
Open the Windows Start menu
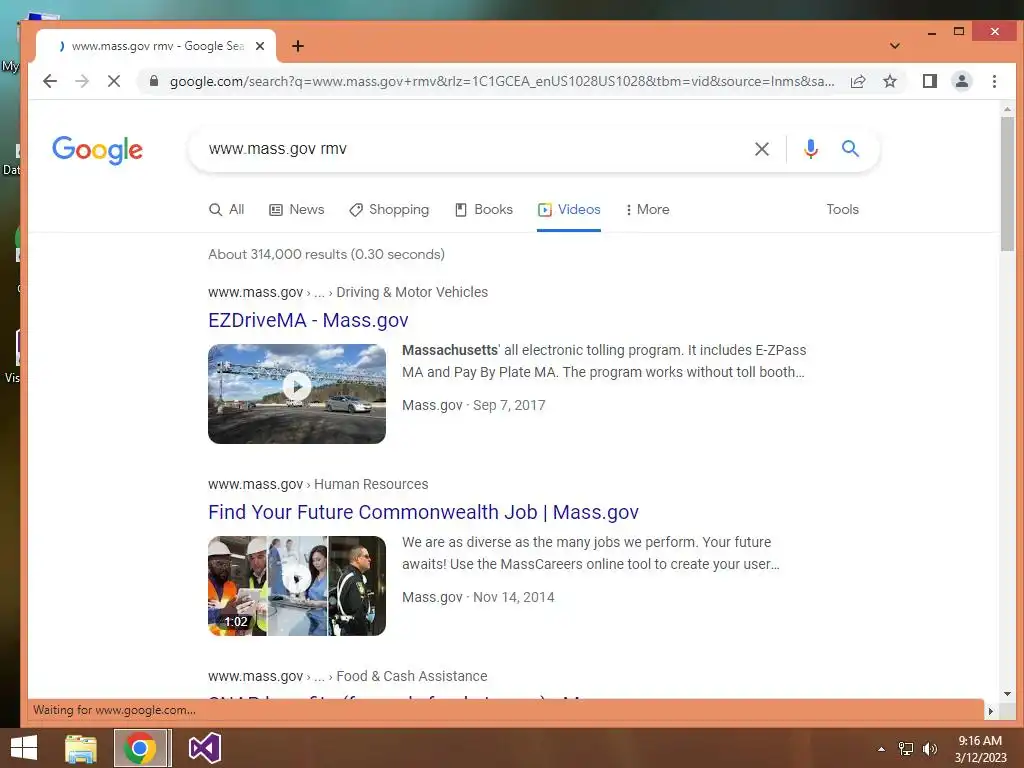click(24, 748)
